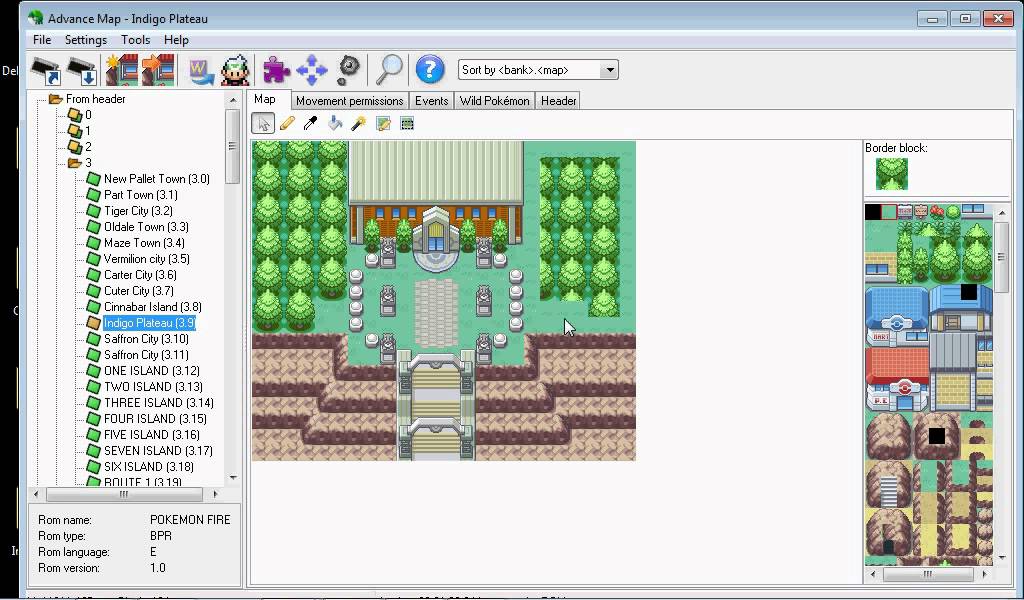
Task: Click the Save ROM icon with down arrow
Action: (x=82, y=71)
